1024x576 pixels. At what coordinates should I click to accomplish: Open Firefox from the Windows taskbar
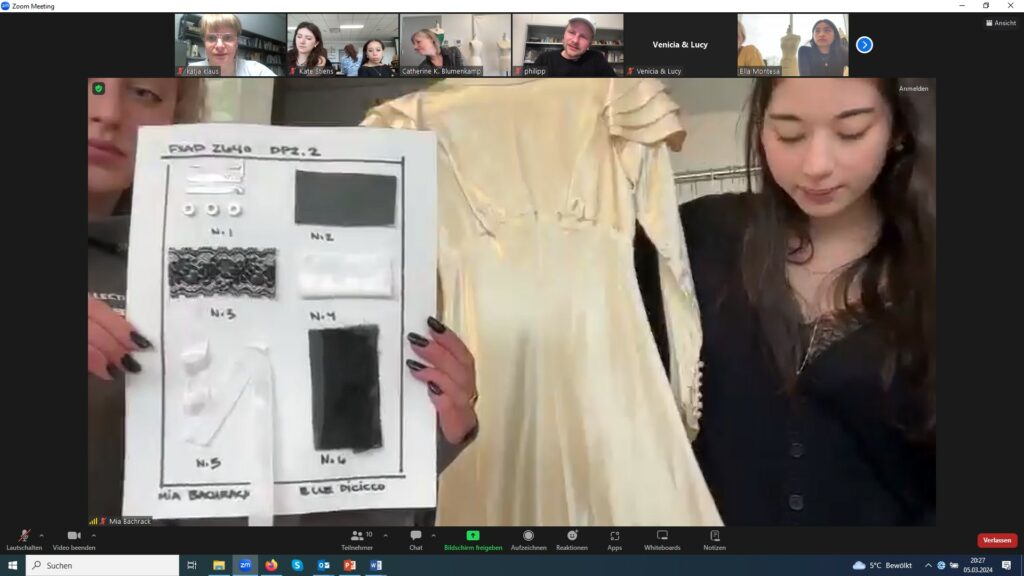[x=271, y=565]
